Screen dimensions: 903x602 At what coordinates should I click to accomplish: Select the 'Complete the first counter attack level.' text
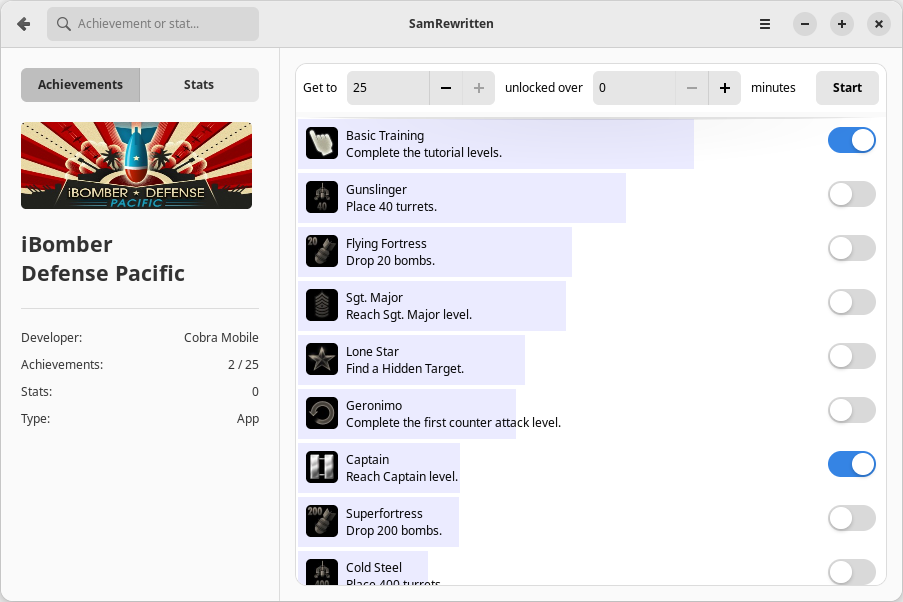[x=453, y=422]
